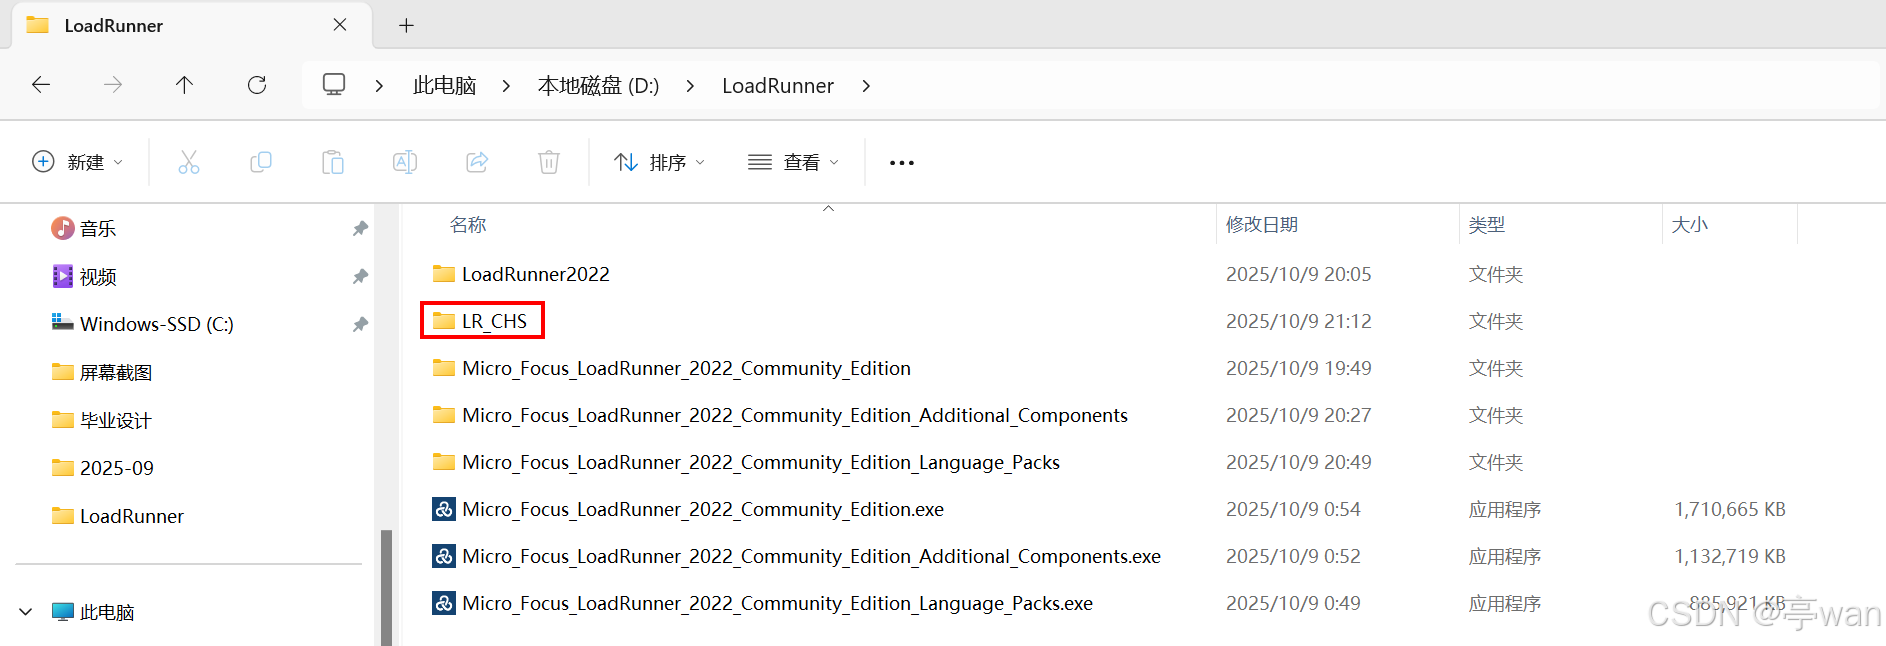Screen dimensions: 1886x646
Task: Click the Delete trash icon
Action: [549, 162]
